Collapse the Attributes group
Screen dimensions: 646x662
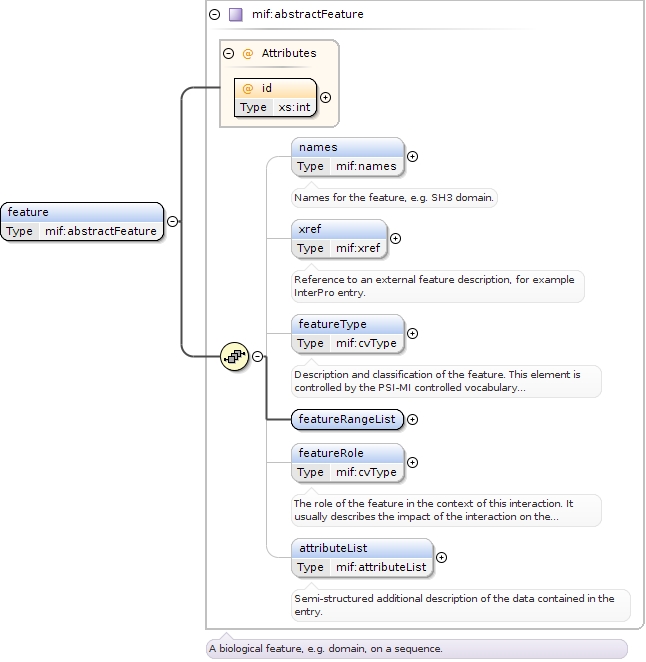229,54
